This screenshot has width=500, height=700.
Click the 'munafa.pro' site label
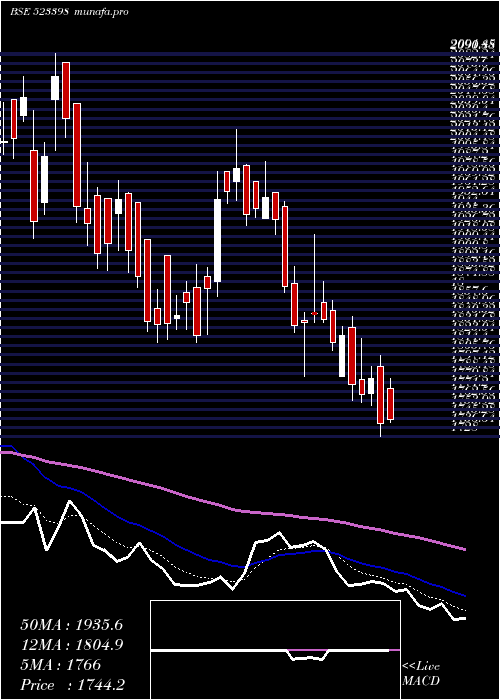[102, 12]
